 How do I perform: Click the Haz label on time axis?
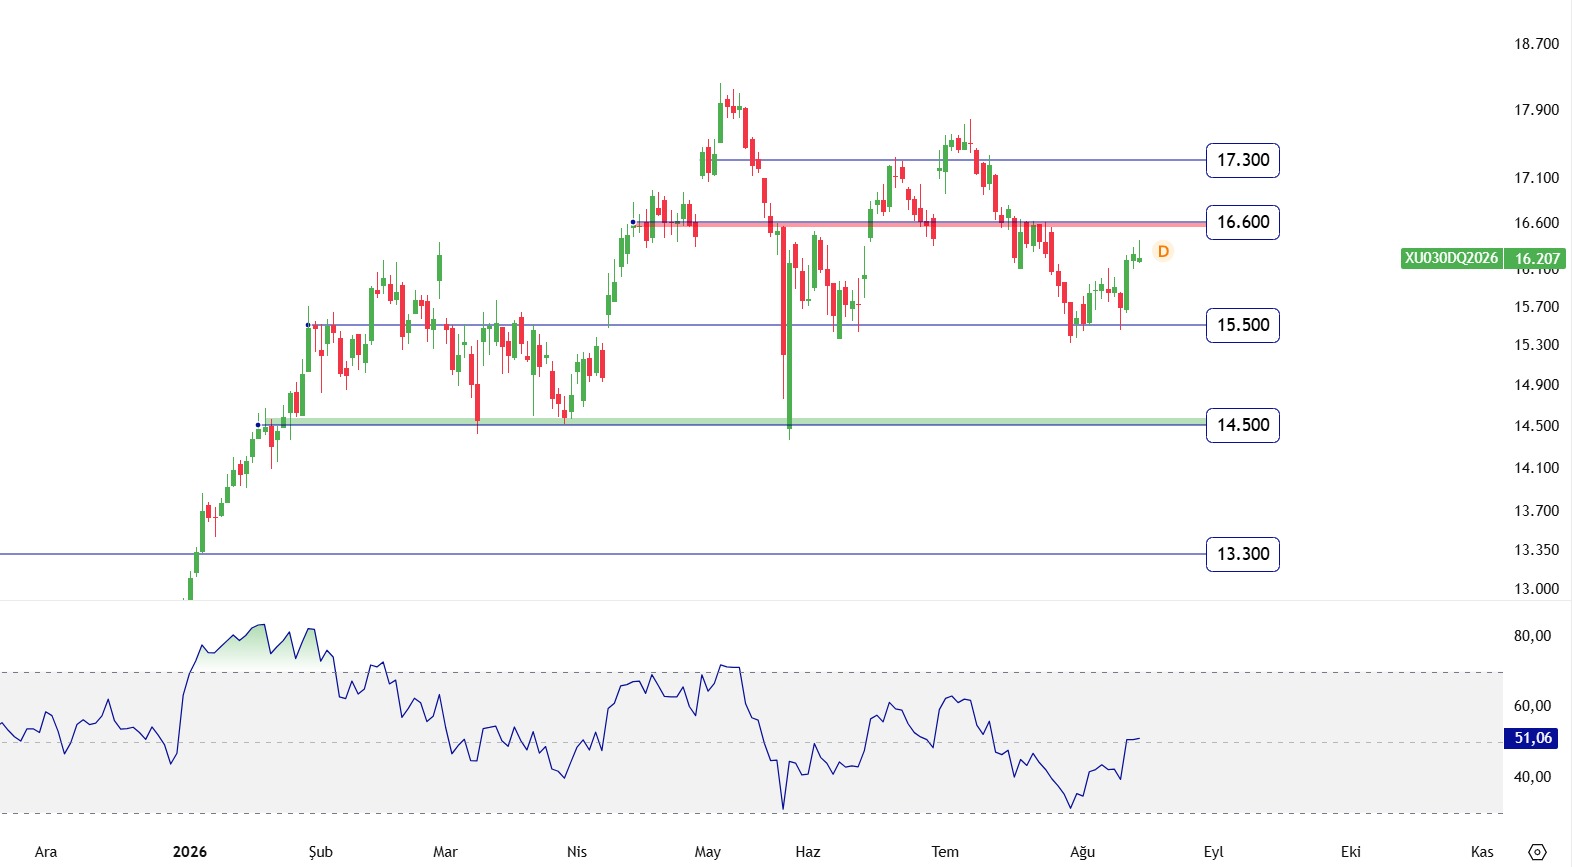coord(808,852)
